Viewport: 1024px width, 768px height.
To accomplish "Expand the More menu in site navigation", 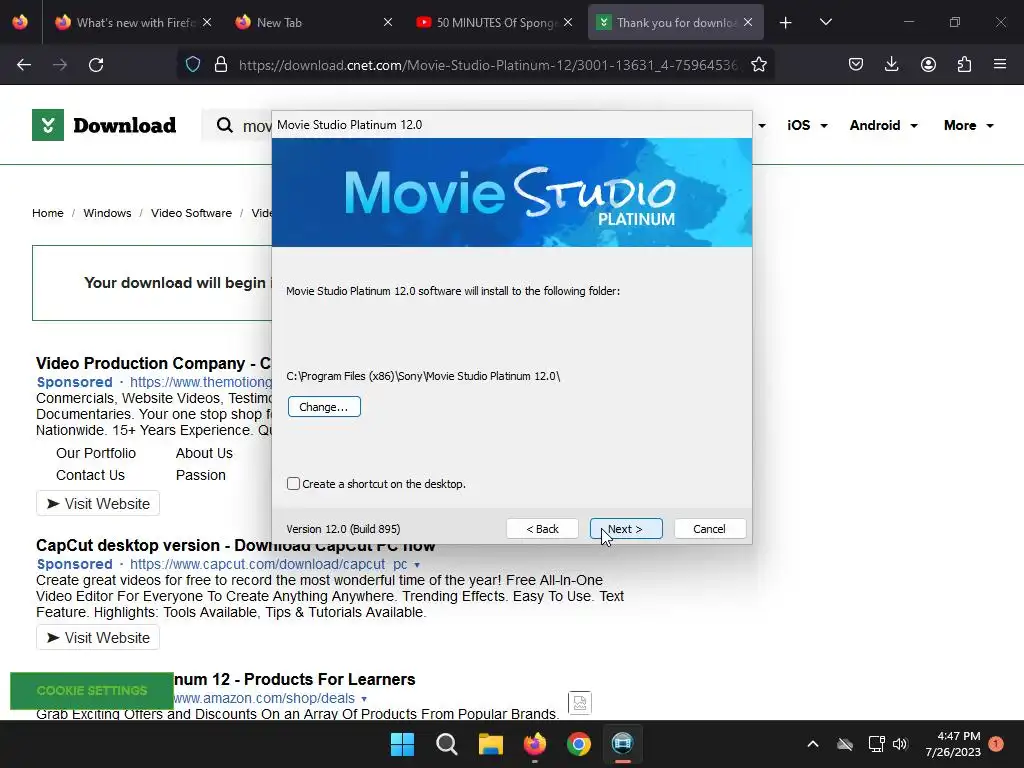I will click(968, 125).
